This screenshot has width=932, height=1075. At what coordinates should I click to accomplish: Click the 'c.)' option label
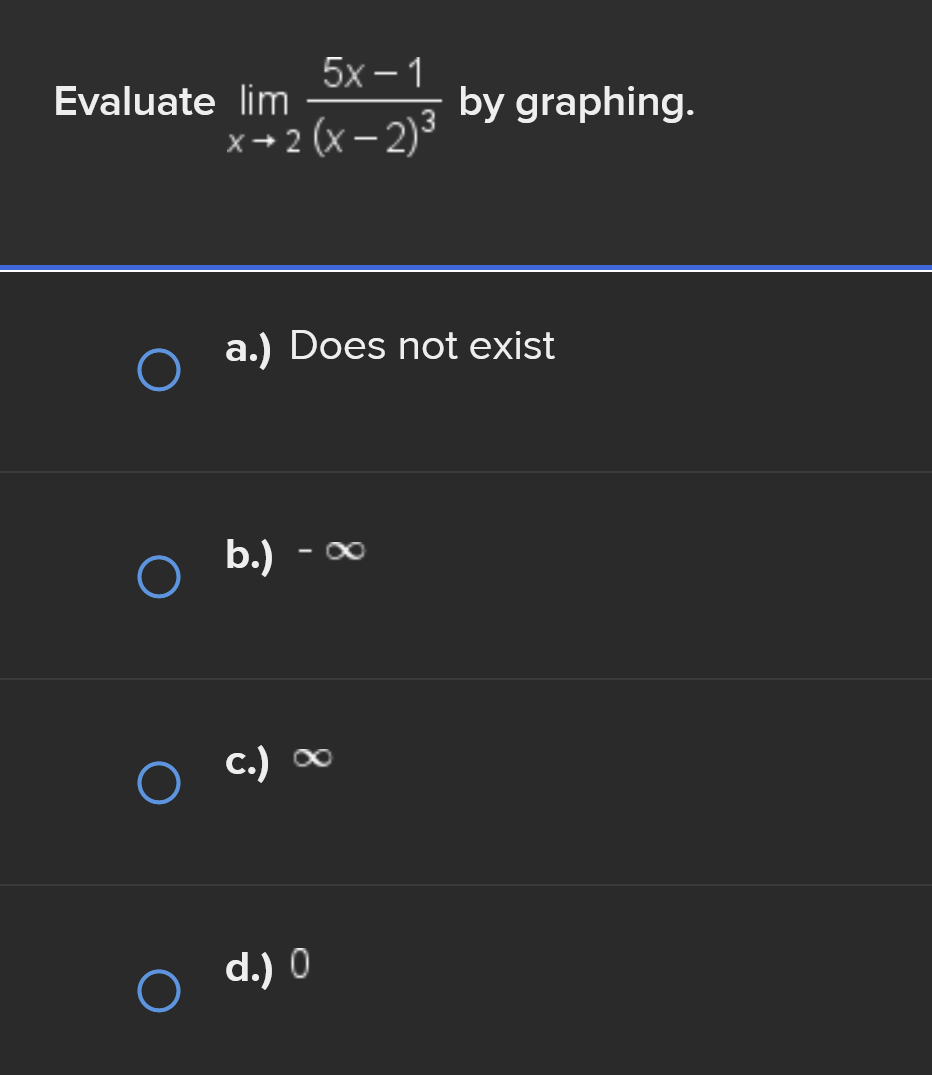click(247, 762)
